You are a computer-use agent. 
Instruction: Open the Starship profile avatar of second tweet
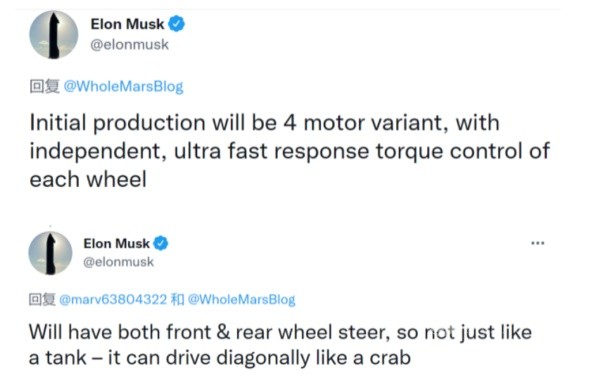coord(50,253)
